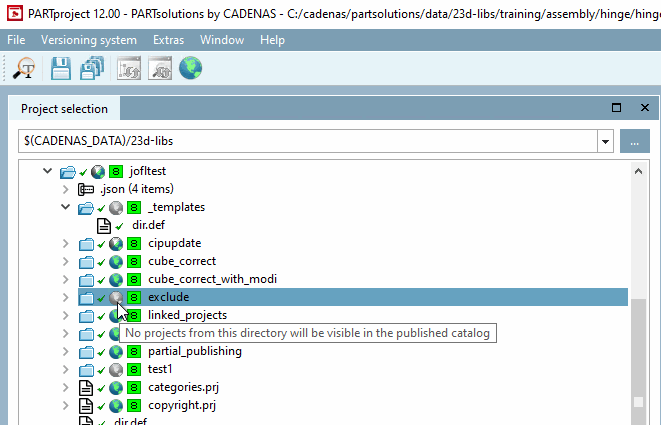
Task: Select dir.def under _templates
Action: pos(148,225)
